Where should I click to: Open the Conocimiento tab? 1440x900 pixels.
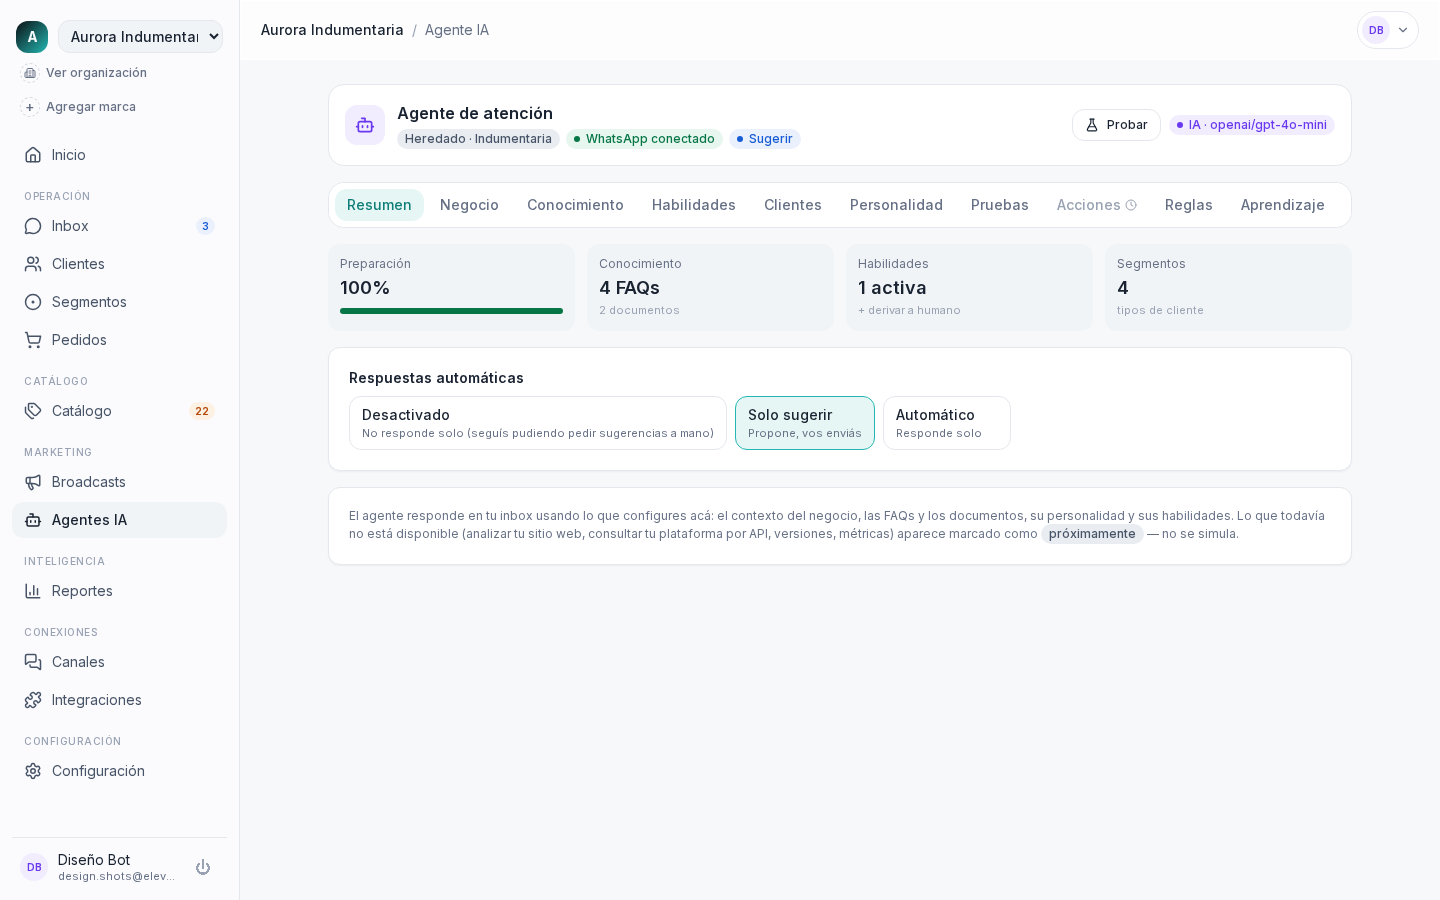[575, 205]
